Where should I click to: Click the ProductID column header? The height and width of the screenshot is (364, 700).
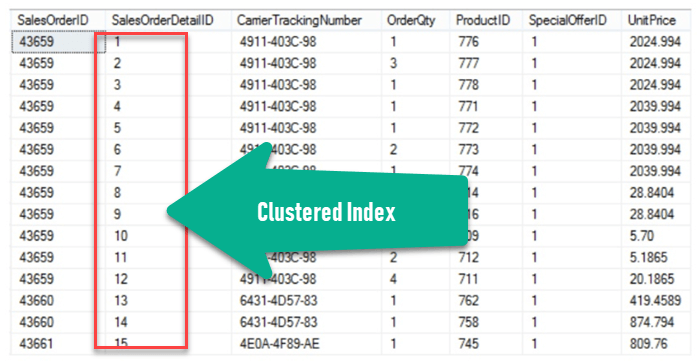pyautogui.click(x=486, y=20)
